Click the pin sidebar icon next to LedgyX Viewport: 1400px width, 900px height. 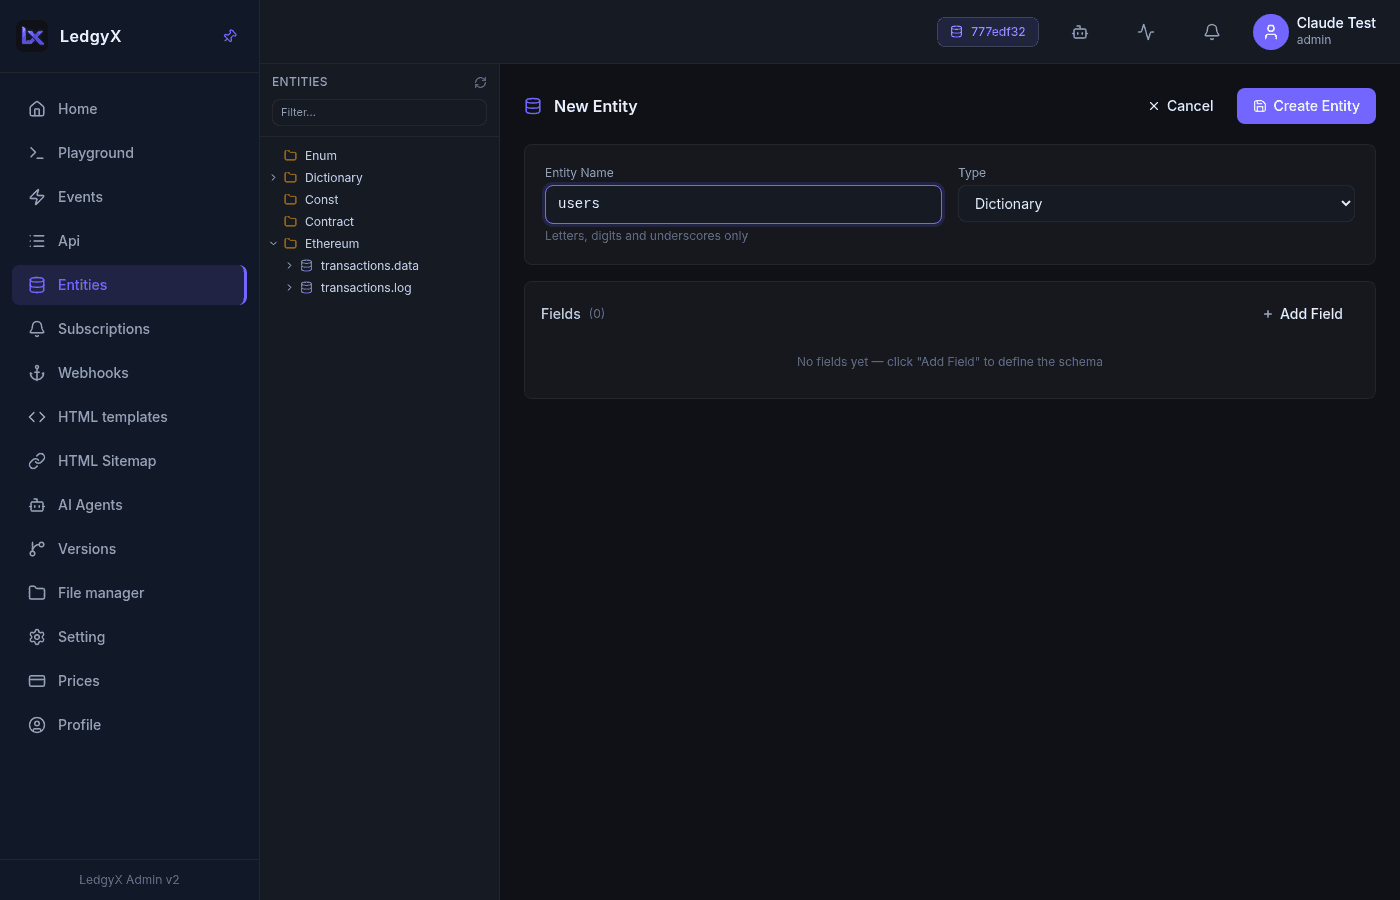click(x=230, y=36)
